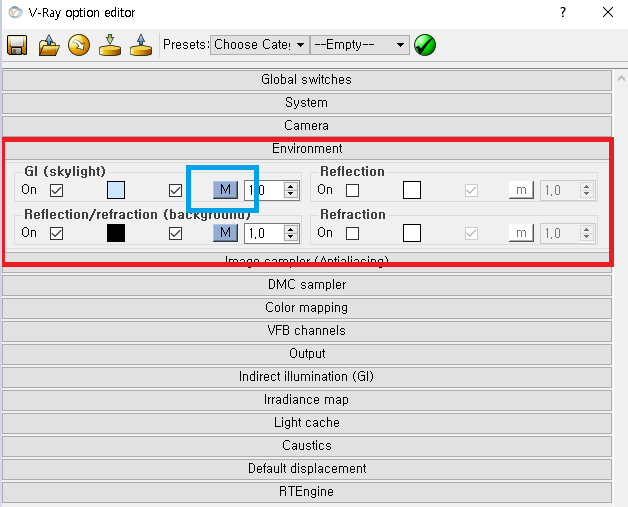Viewport: 628px width, 507px height.
Task: Expand the Caustics rollout
Action: pyautogui.click(x=307, y=446)
